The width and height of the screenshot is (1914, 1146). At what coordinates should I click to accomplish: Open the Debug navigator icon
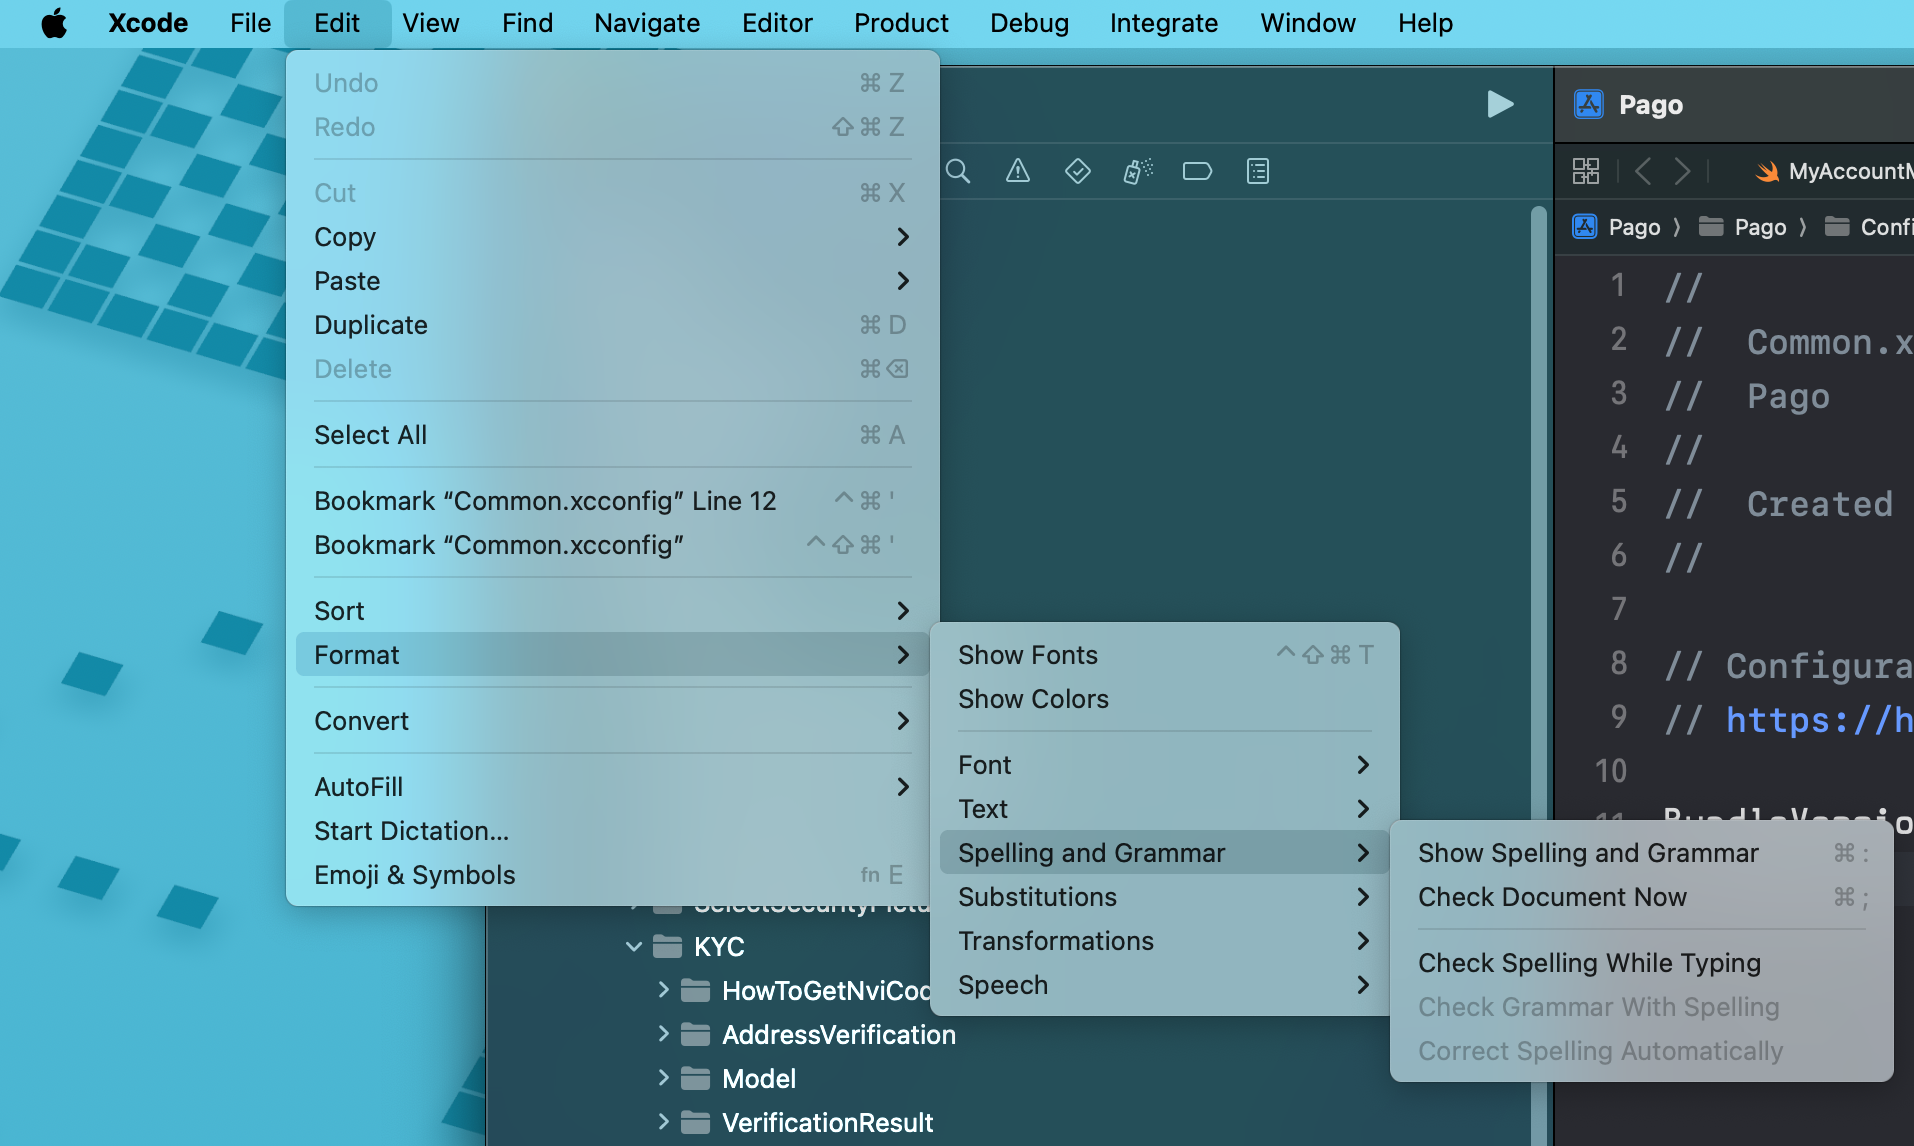(x=1136, y=171)
